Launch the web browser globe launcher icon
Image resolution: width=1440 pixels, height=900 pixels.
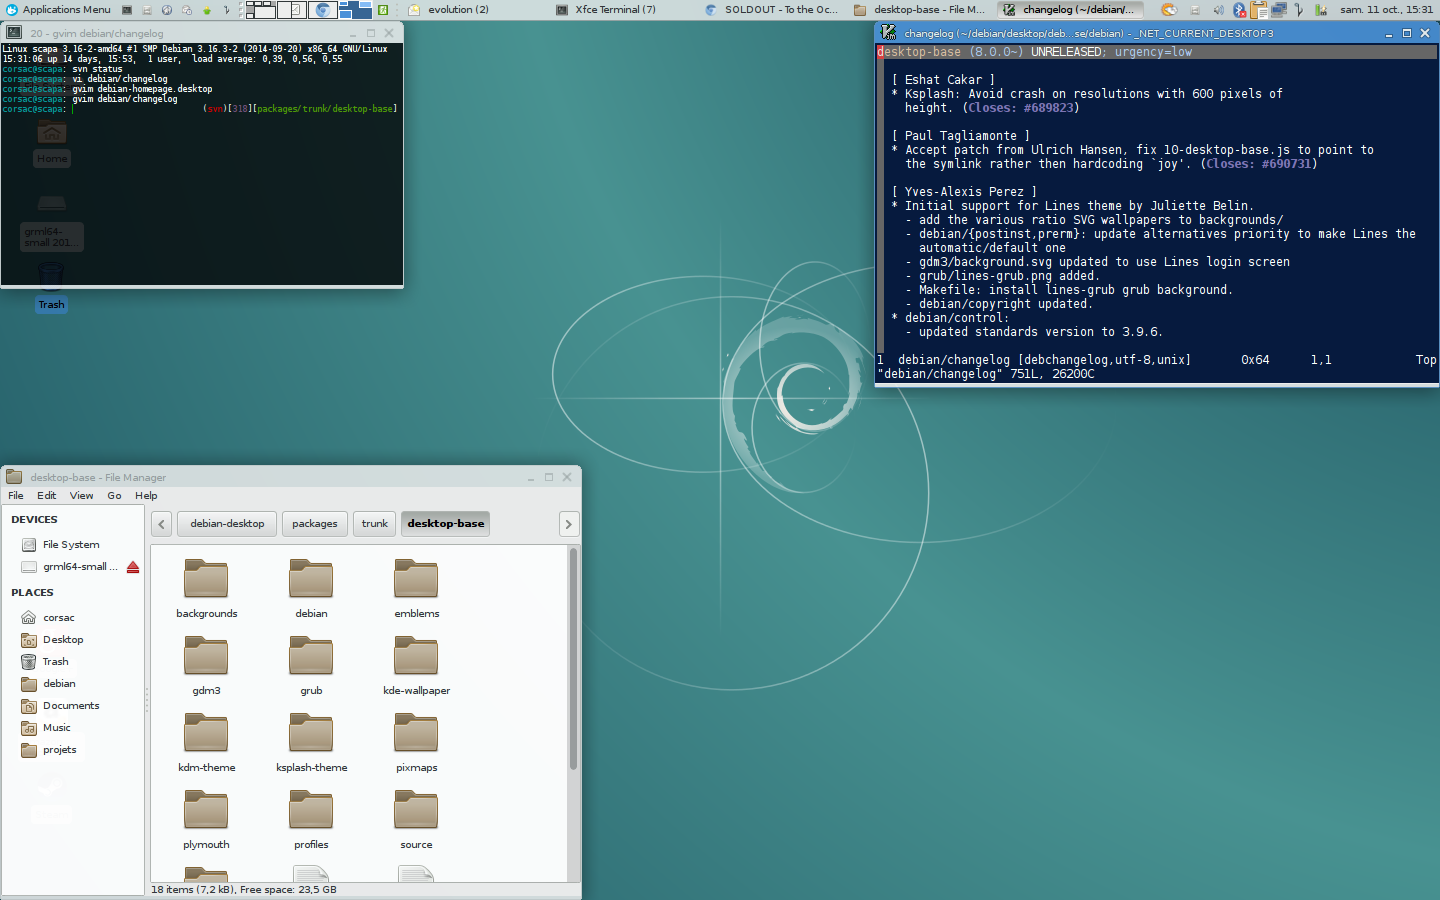pyautogui.click(x=167, y=9)
